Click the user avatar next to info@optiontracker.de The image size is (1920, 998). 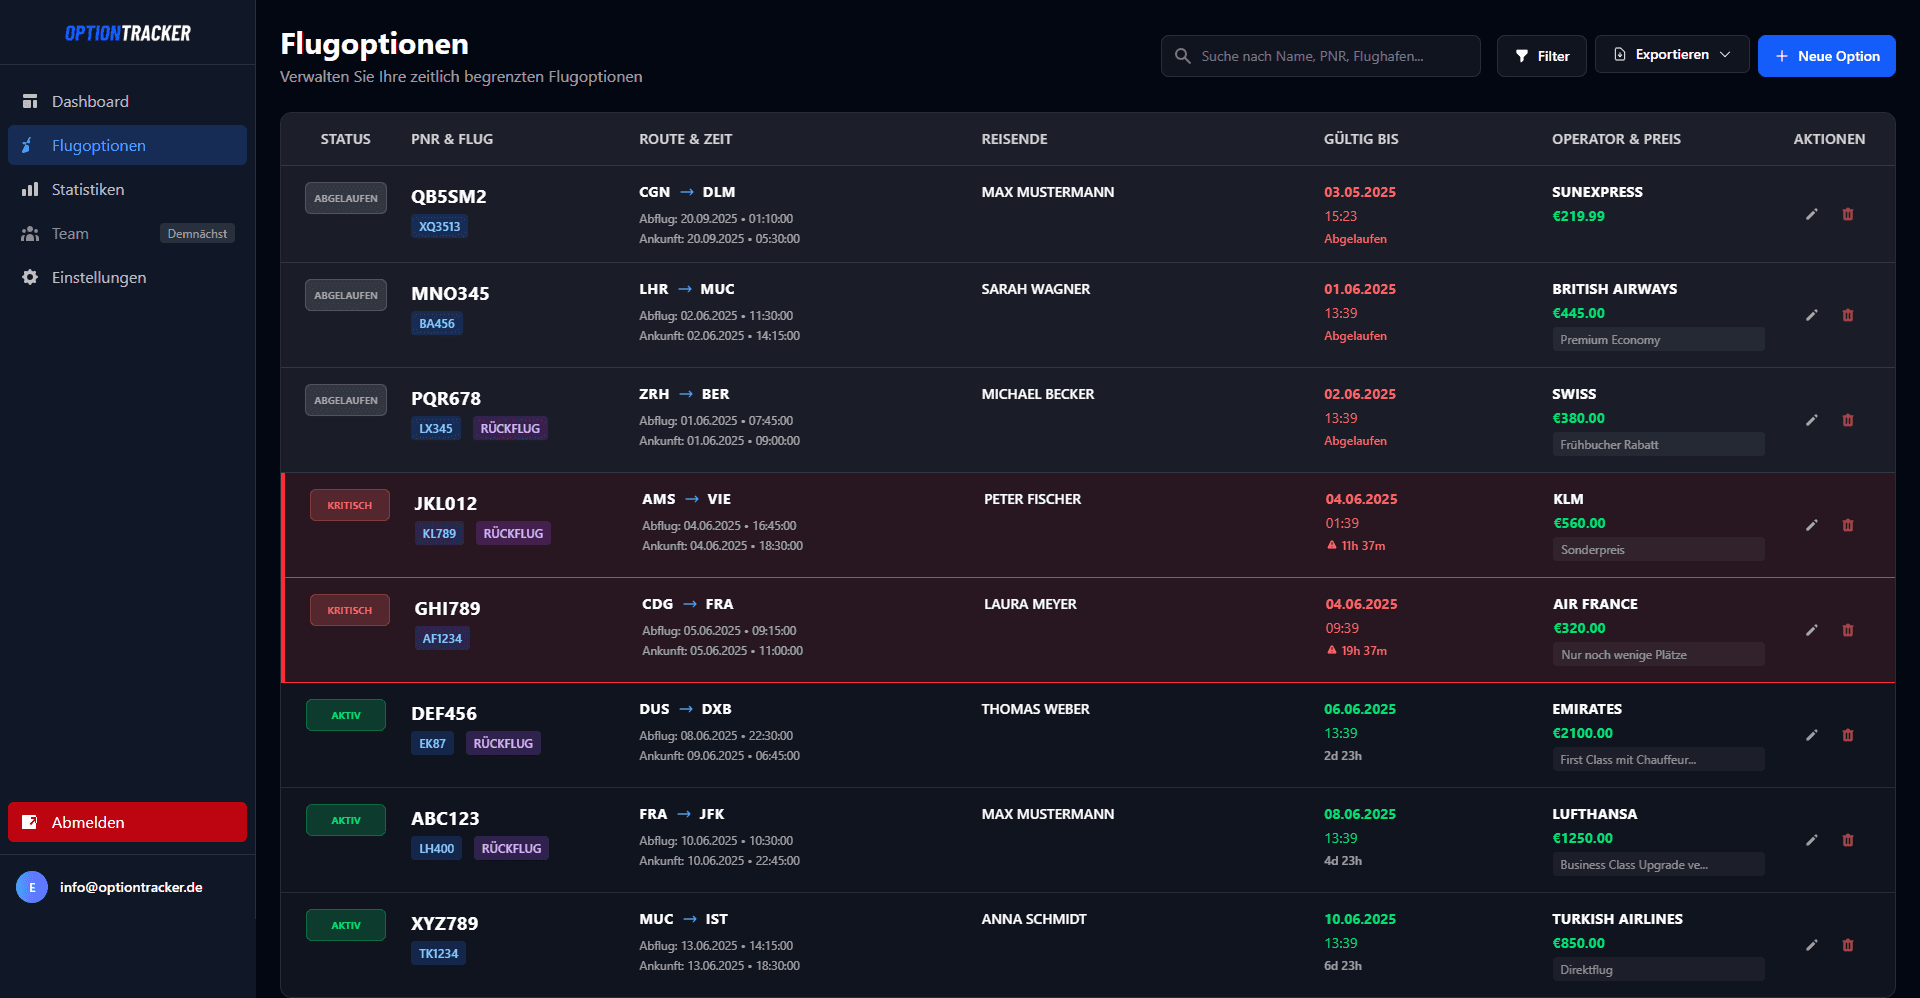(32, 887)
